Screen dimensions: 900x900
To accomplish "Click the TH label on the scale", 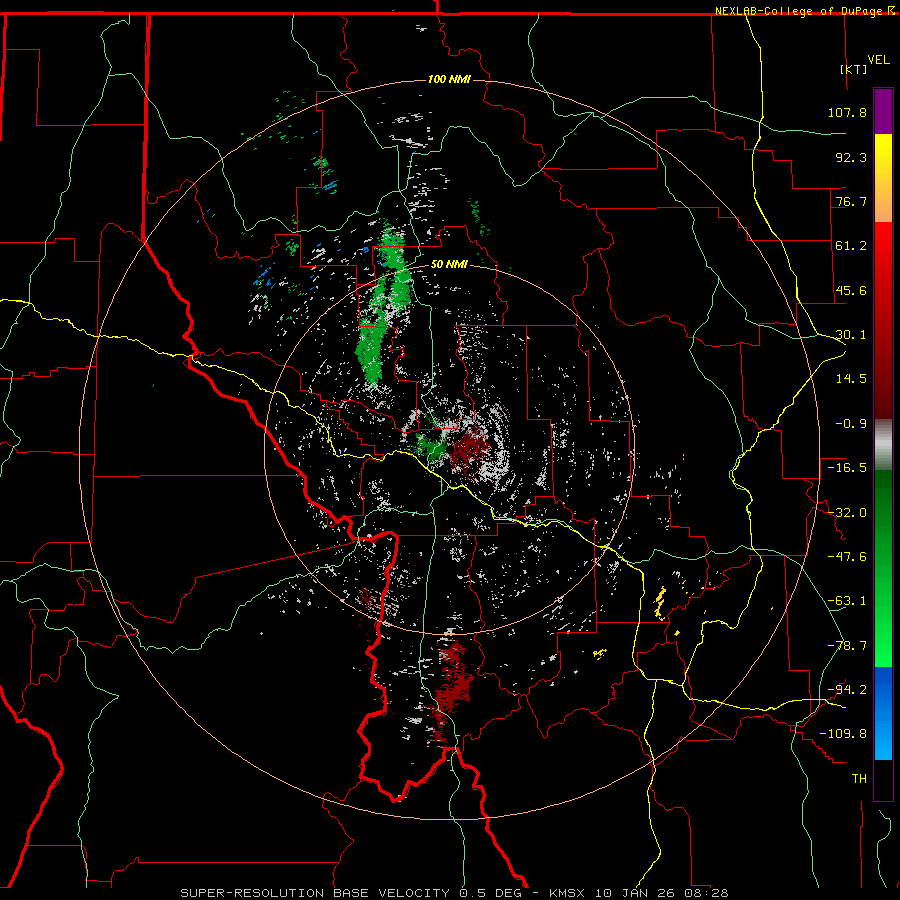I will [859, 779].
